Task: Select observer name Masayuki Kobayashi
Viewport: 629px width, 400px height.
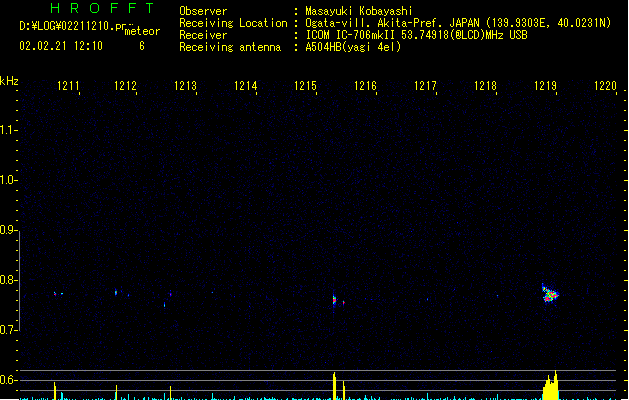Action: tap(359, 11)
